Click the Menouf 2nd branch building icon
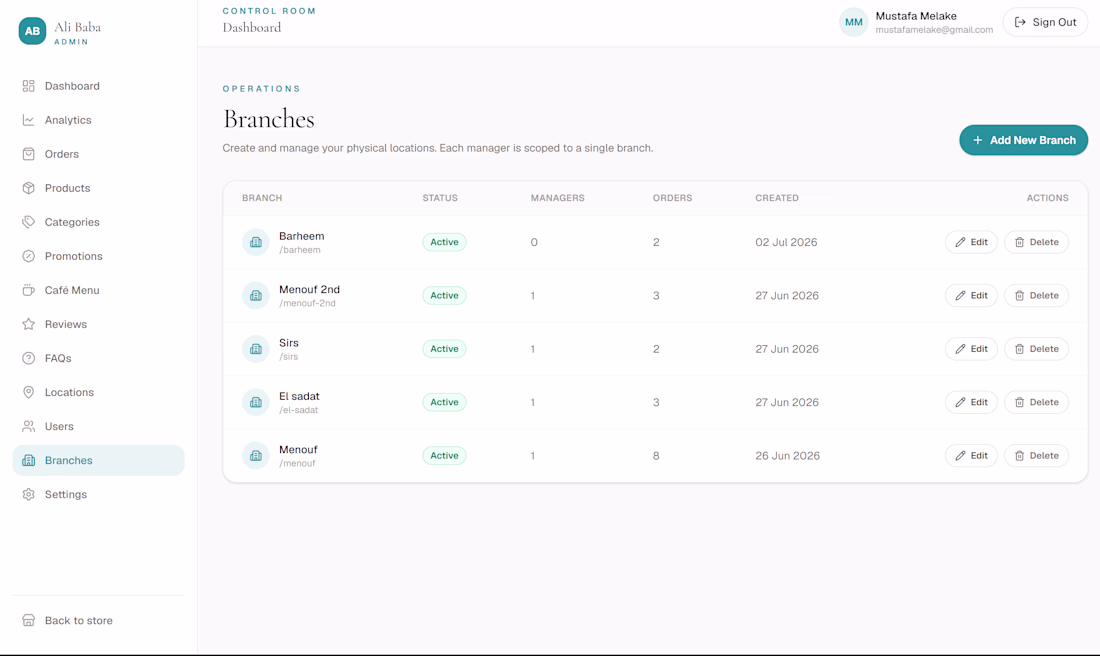The width and height of the screenshot is (1100, 656). coord(255,295)
